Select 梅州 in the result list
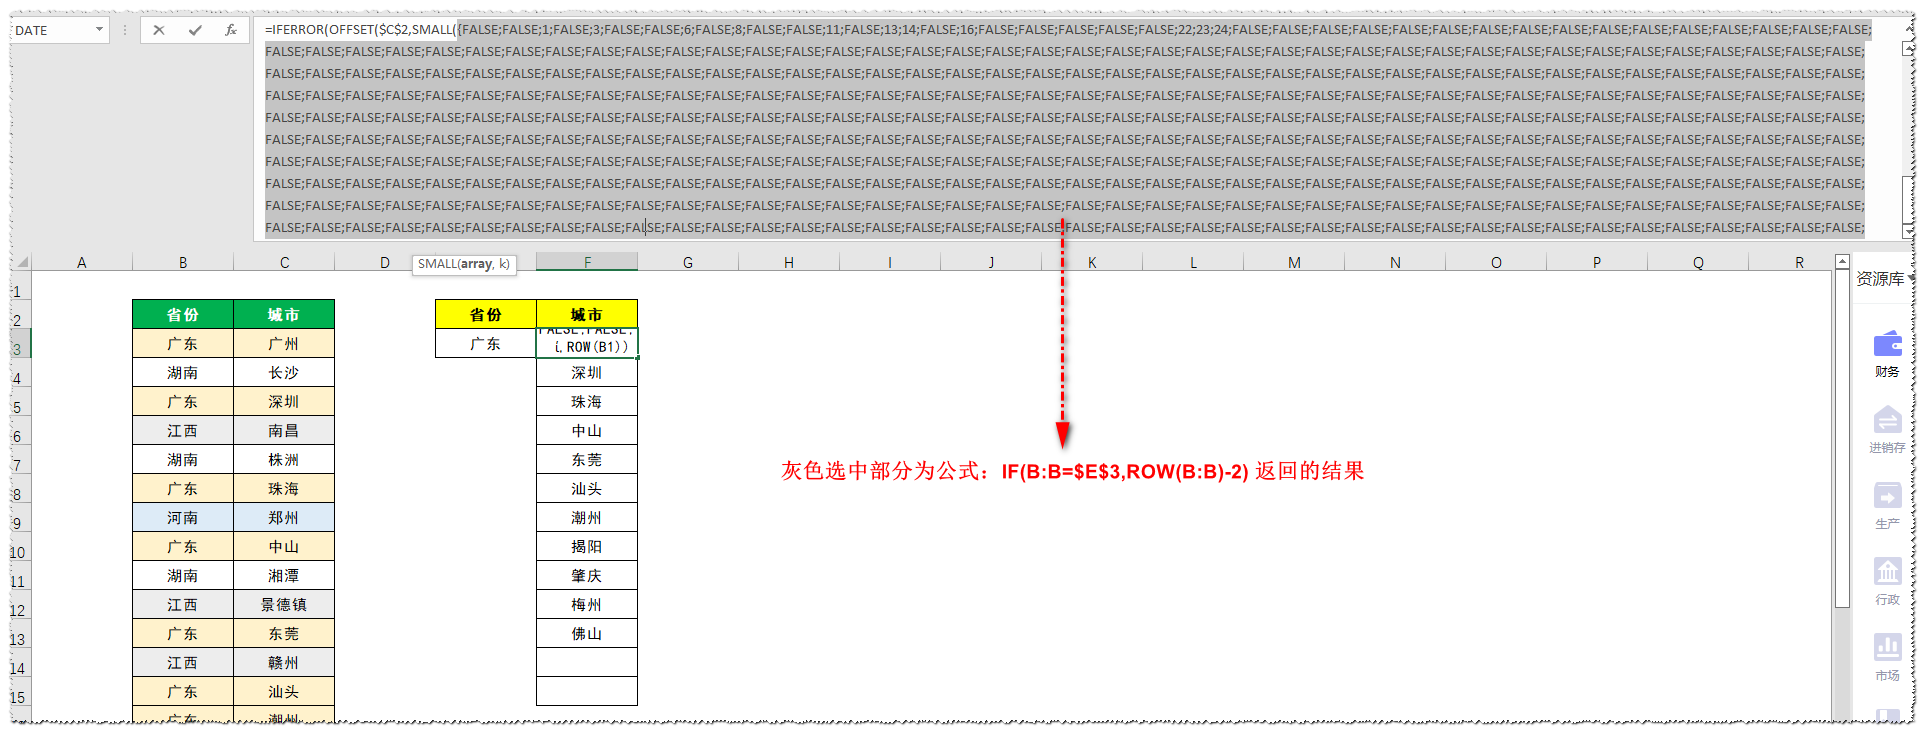Image resolution: width=1925 pixels, height=733 pixels. pos(587,604)
